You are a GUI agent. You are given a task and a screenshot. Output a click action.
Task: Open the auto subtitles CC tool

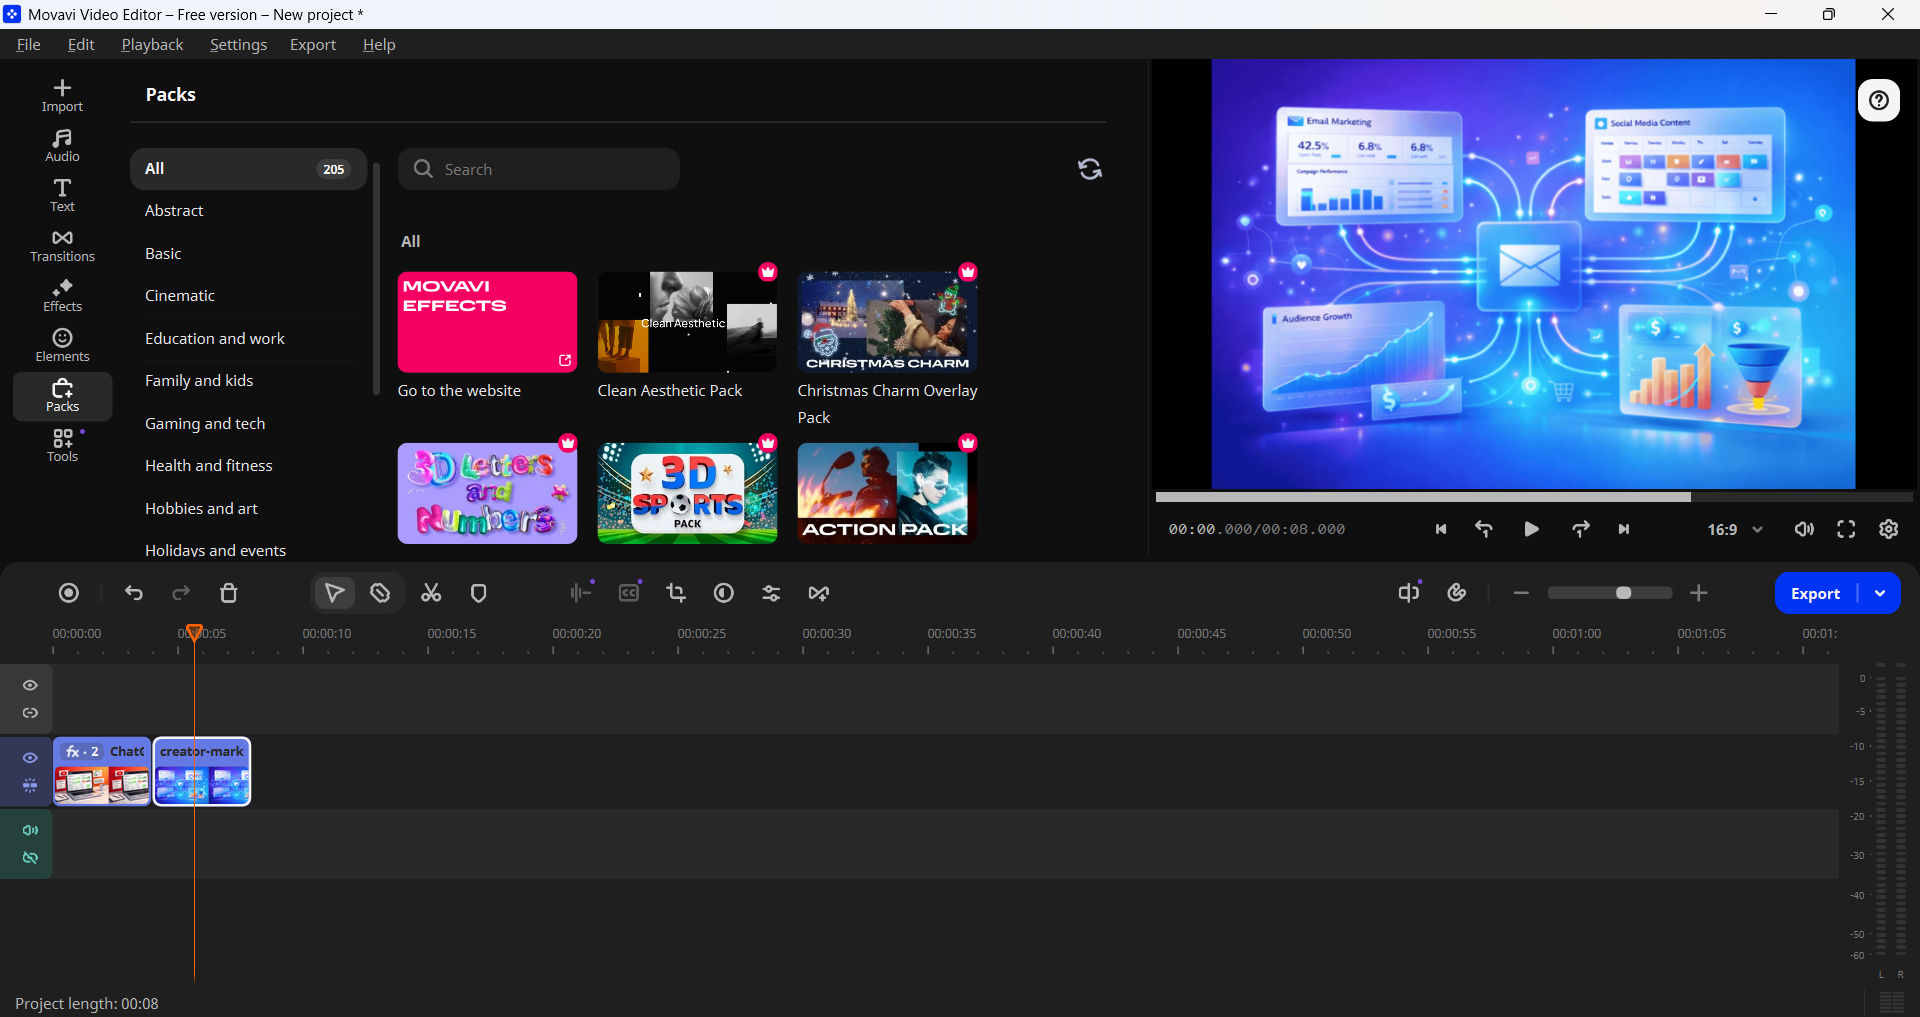click(x=629, y=593)
